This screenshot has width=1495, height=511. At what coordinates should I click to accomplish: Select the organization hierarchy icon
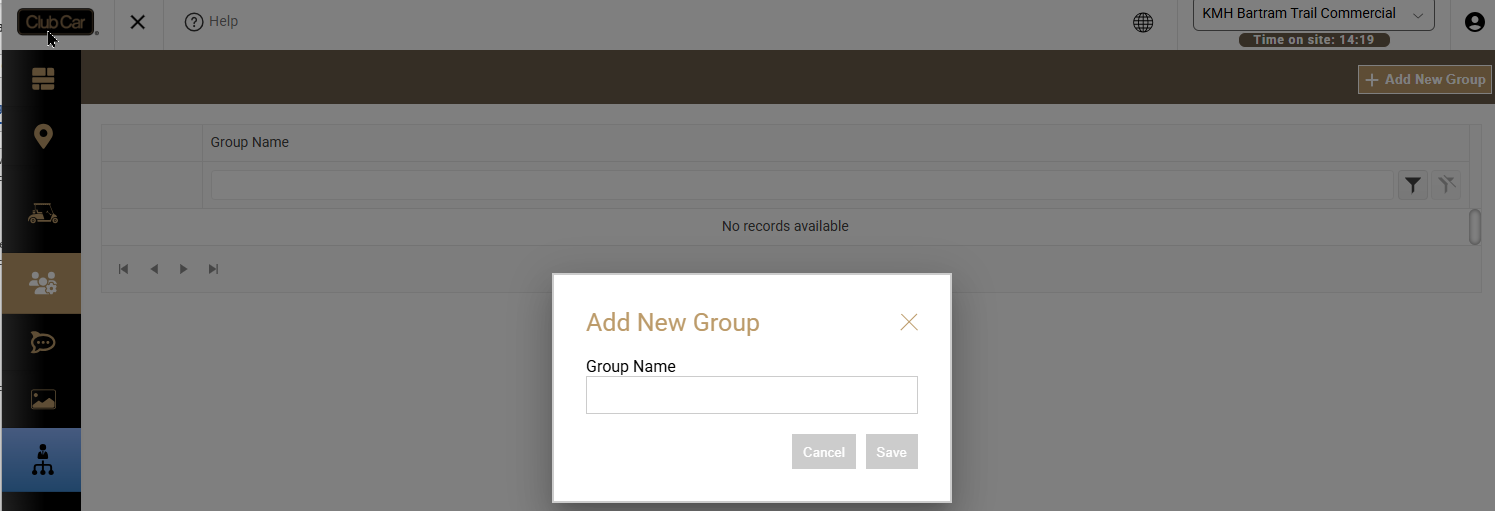[x=42, y=460]
